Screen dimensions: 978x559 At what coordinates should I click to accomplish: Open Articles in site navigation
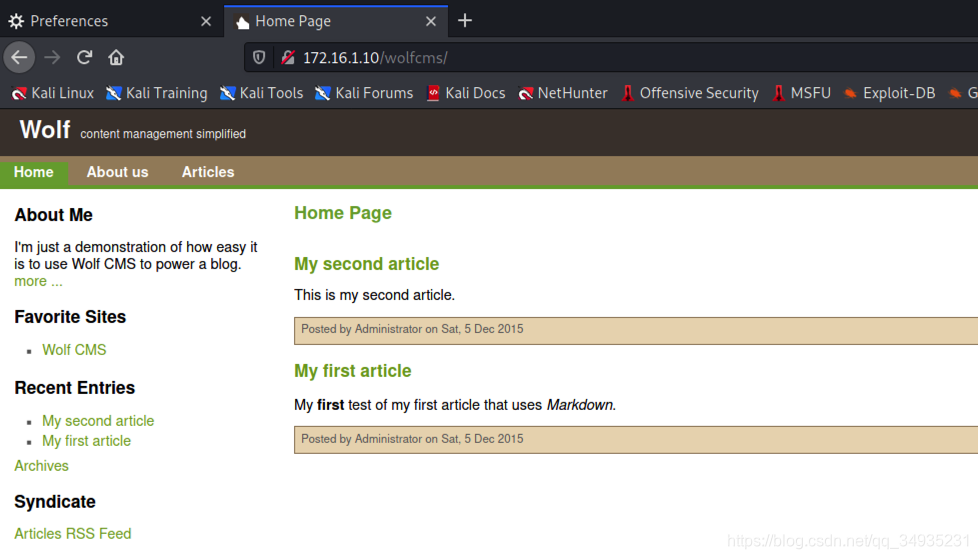click(x=208, y=172)
